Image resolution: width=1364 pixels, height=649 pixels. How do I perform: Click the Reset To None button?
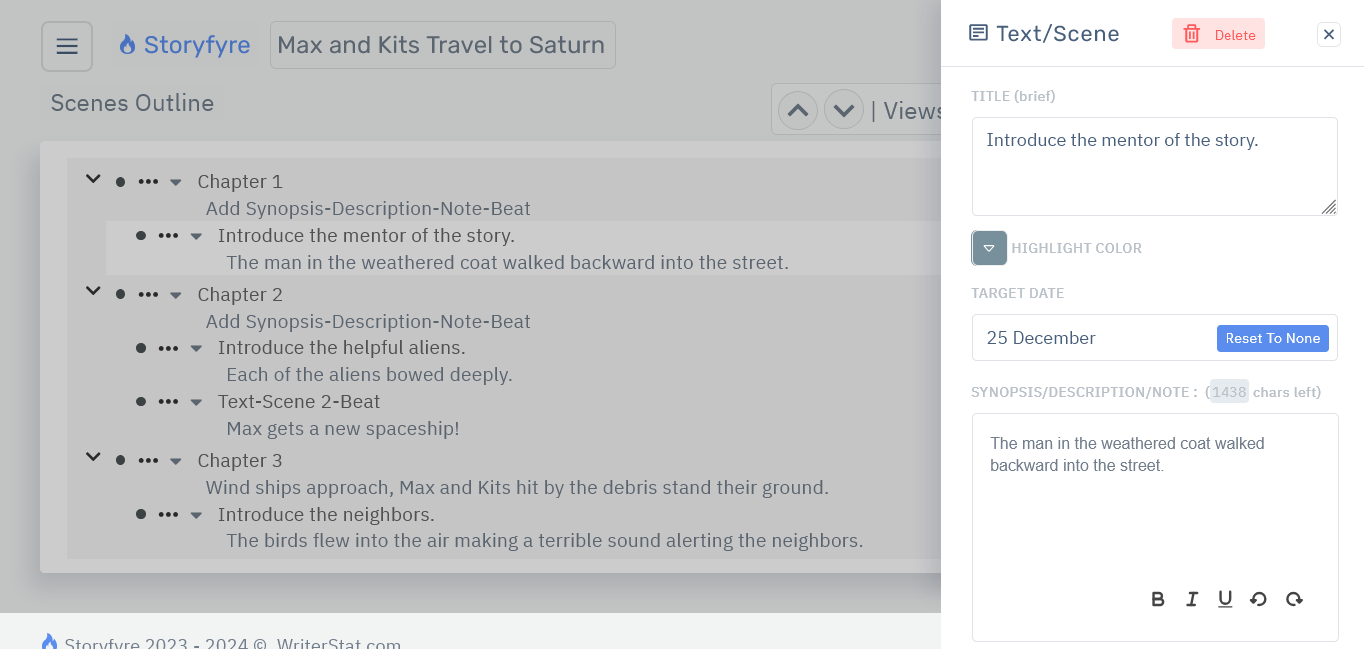click(x=1272, y=338)
